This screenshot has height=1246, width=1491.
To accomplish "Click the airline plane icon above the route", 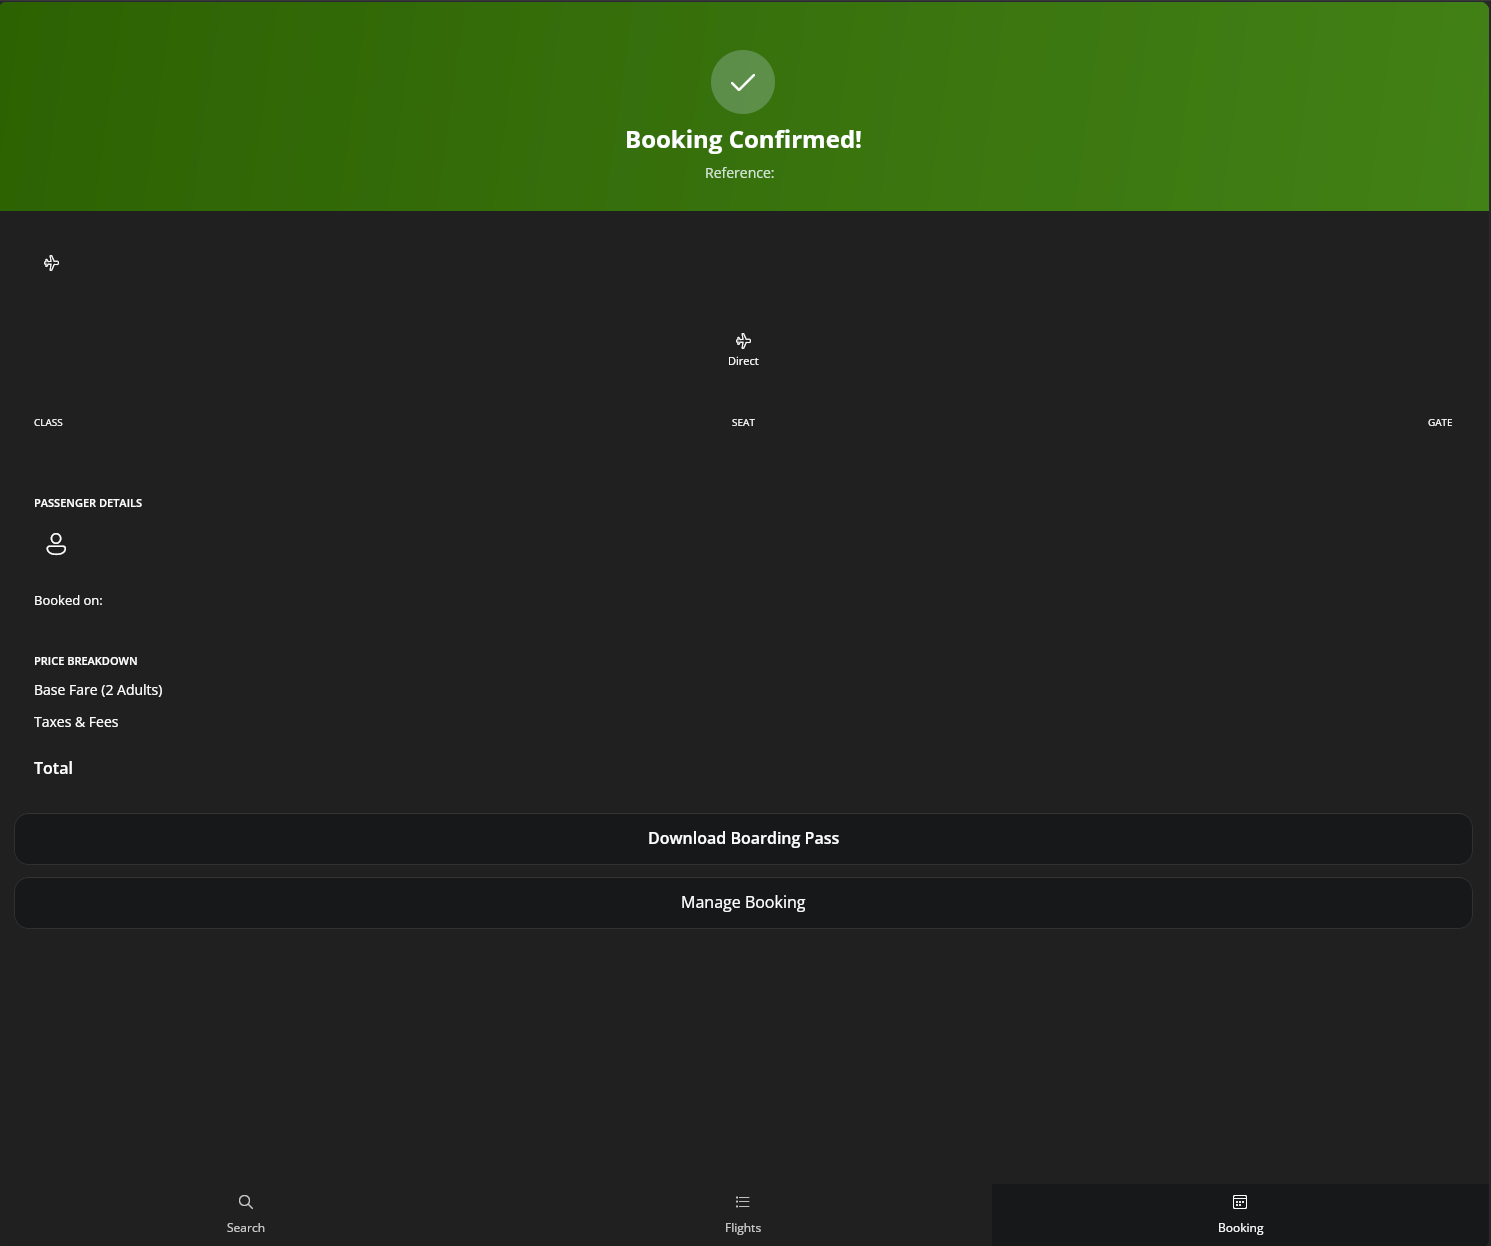I will [52, 263].
